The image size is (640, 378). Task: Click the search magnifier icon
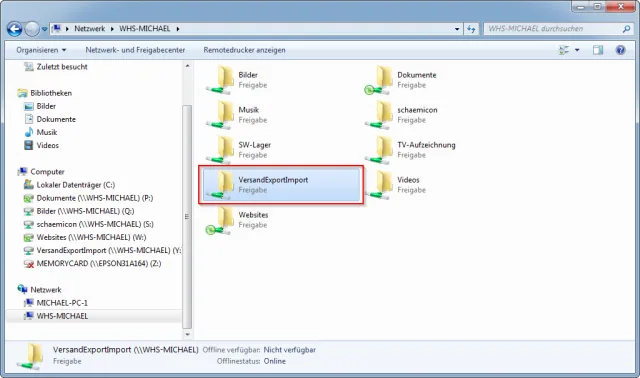coord(627,29)
